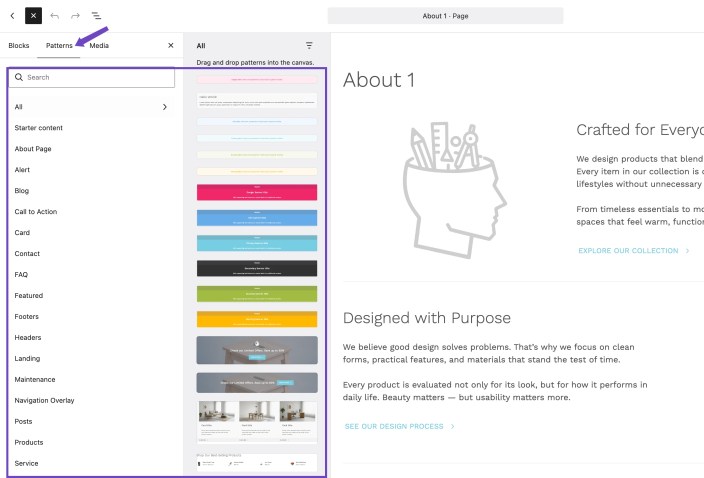Focus the pattern Search field
Viewport: 704px width, 478px height.
[92, 77]
